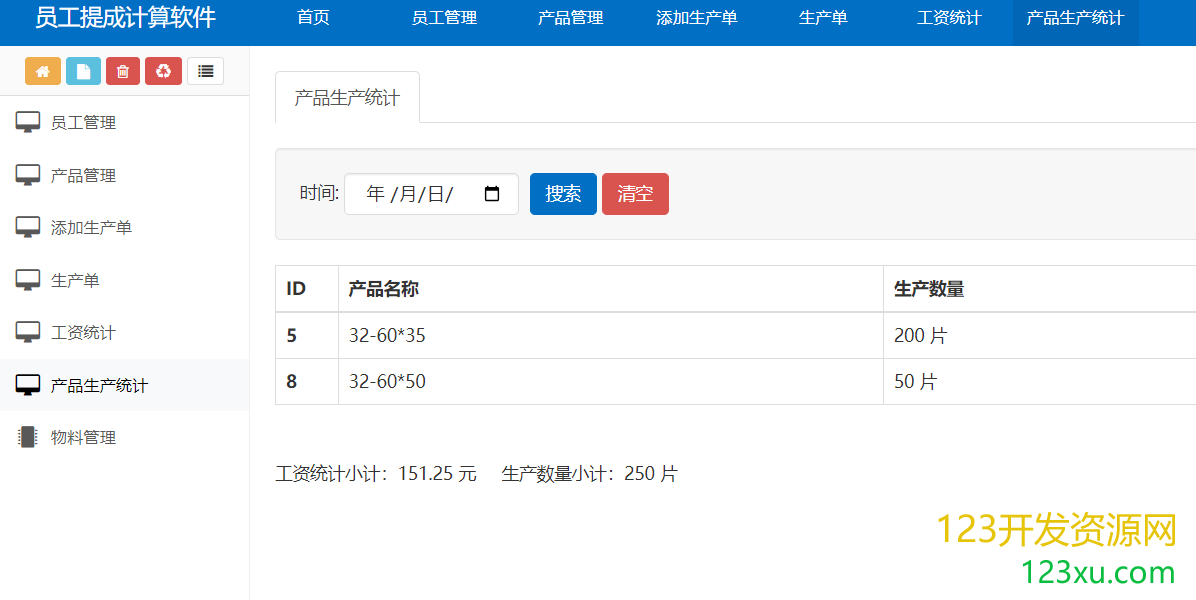Click the 生产数量 column header
1196x600 pixels.
[929, 289]
